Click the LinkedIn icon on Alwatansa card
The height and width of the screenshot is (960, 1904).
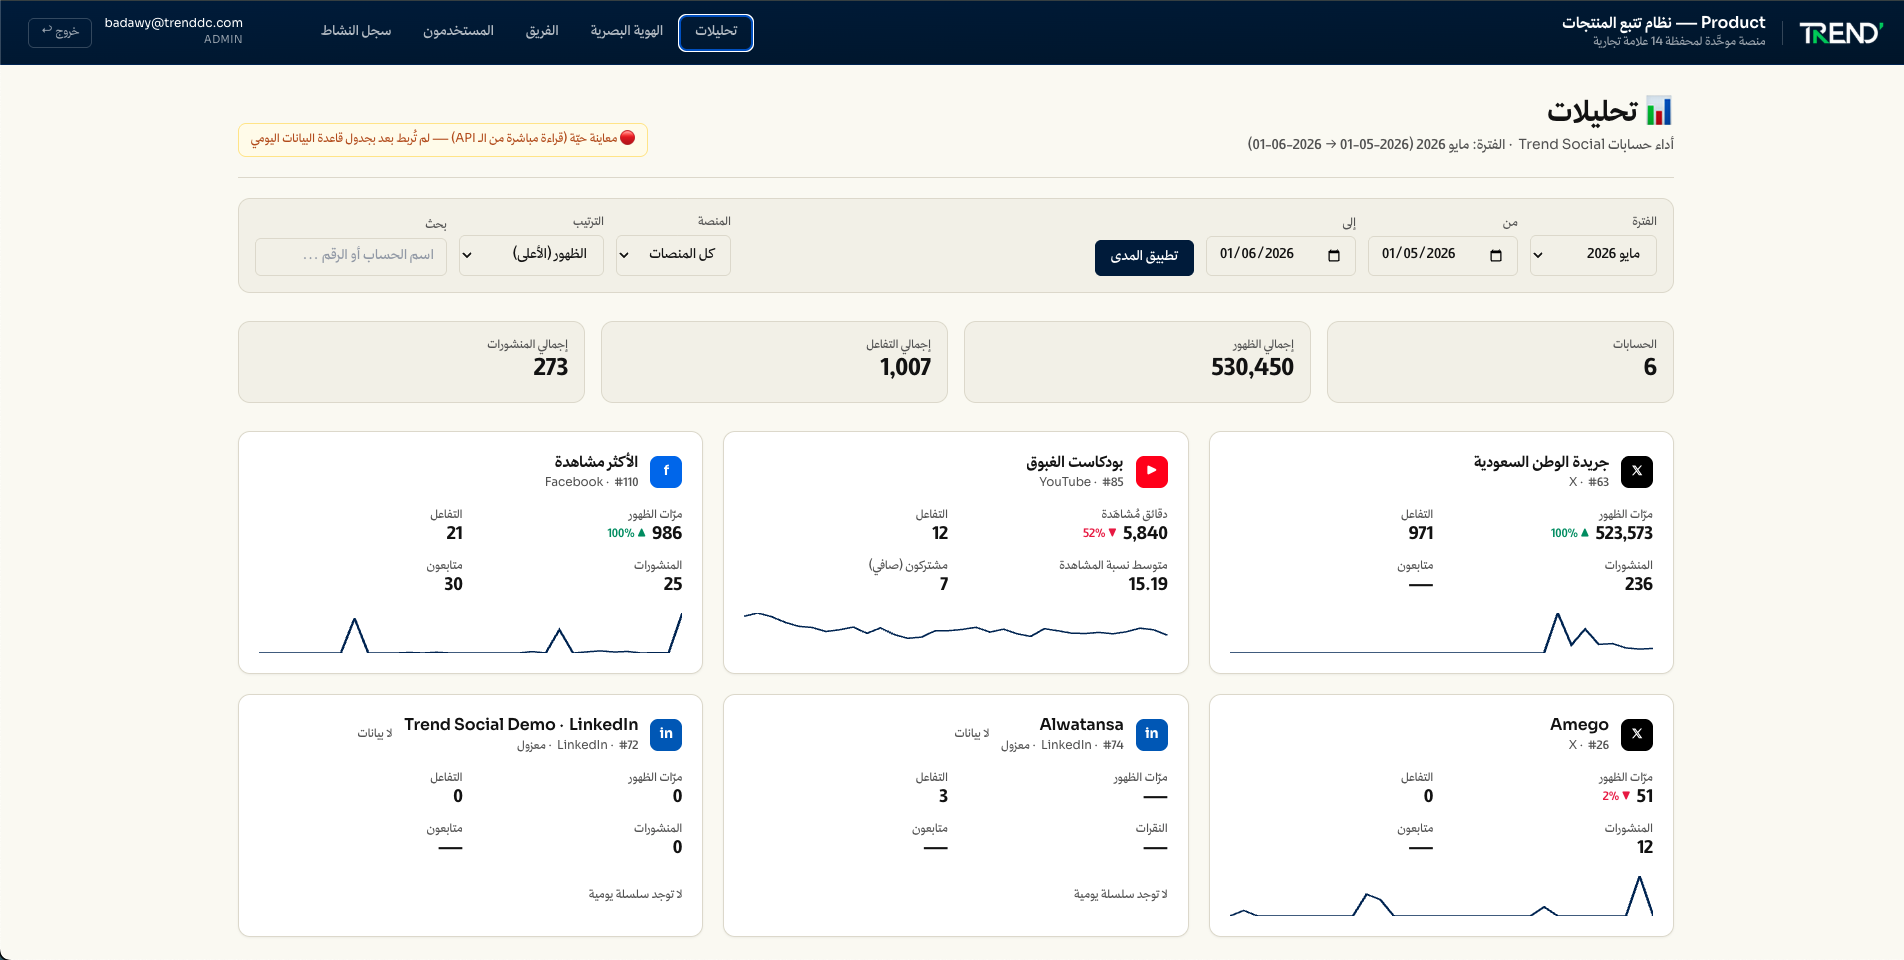point(1152,734)
